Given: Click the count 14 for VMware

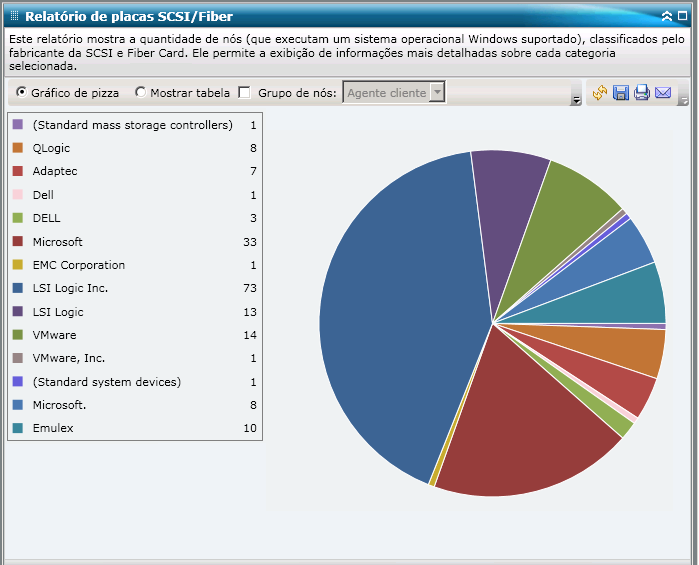Looking at the screenshot, I should pos(250,335).
